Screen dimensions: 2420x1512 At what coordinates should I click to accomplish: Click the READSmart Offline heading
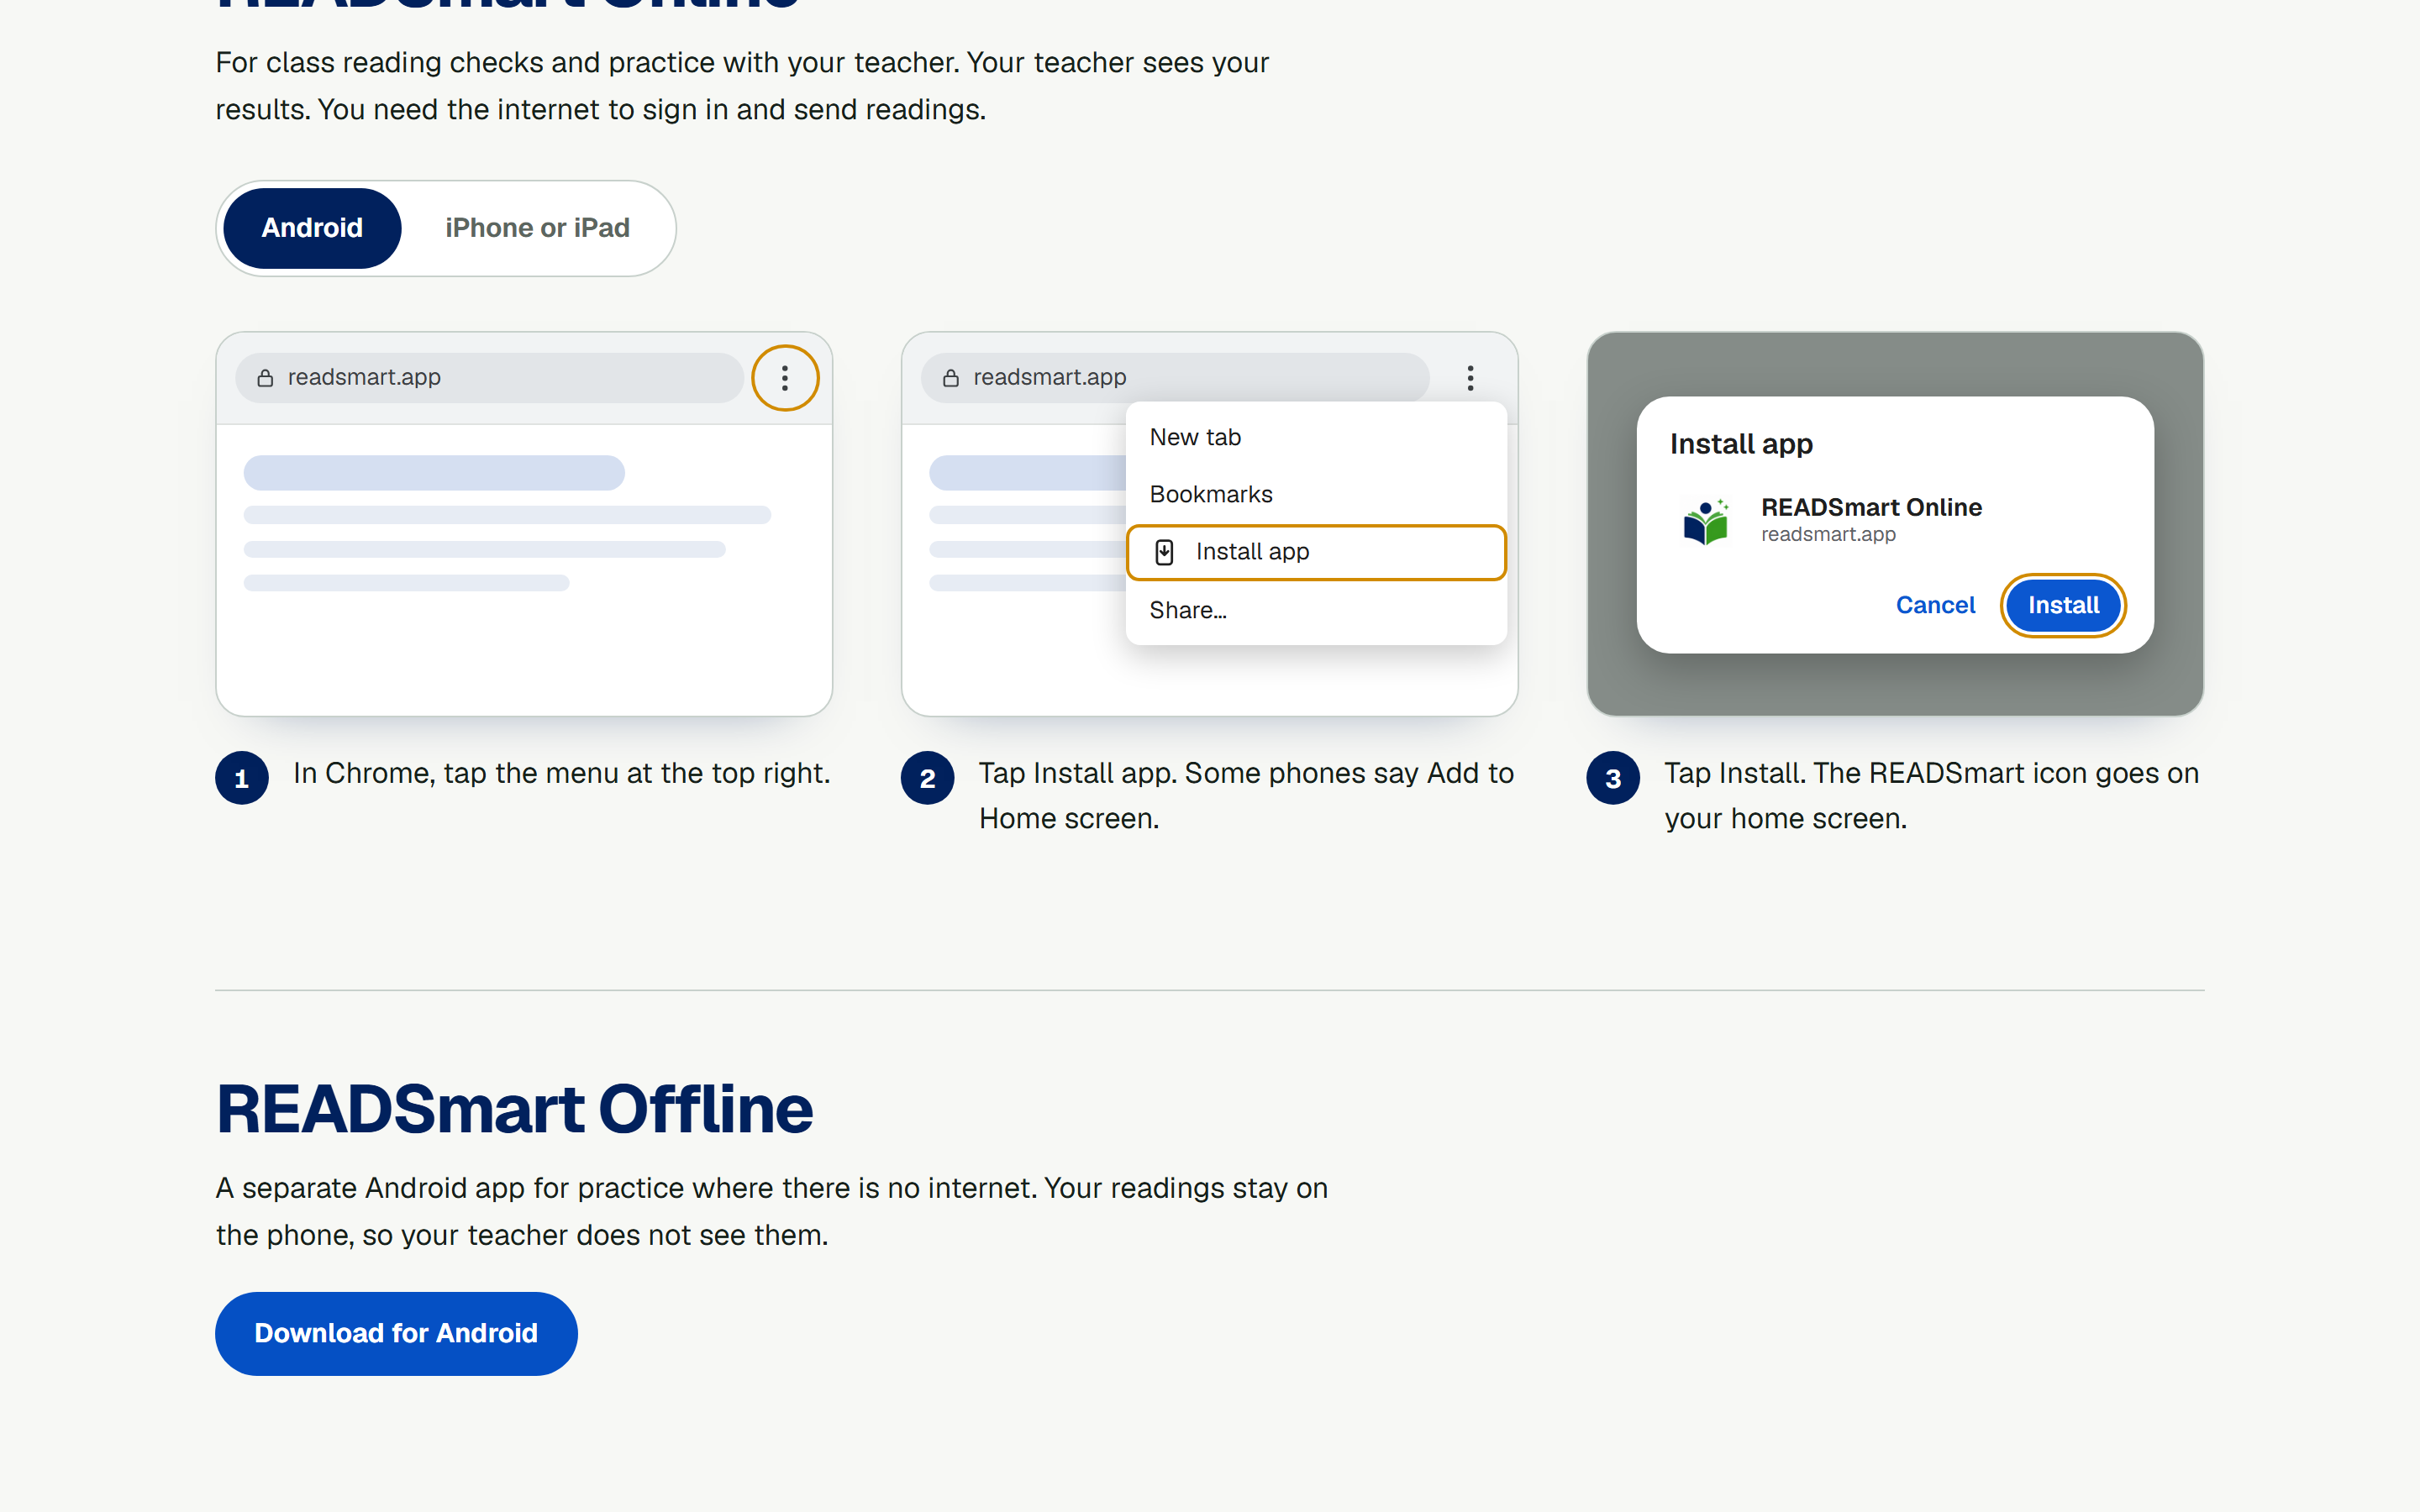tap(514, 1109)
